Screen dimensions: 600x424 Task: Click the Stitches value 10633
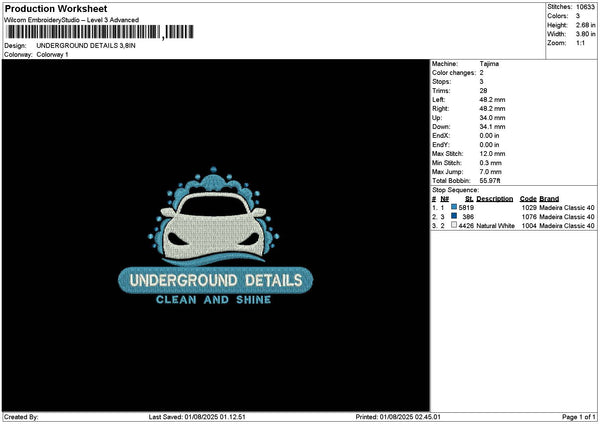click(585, 7)
